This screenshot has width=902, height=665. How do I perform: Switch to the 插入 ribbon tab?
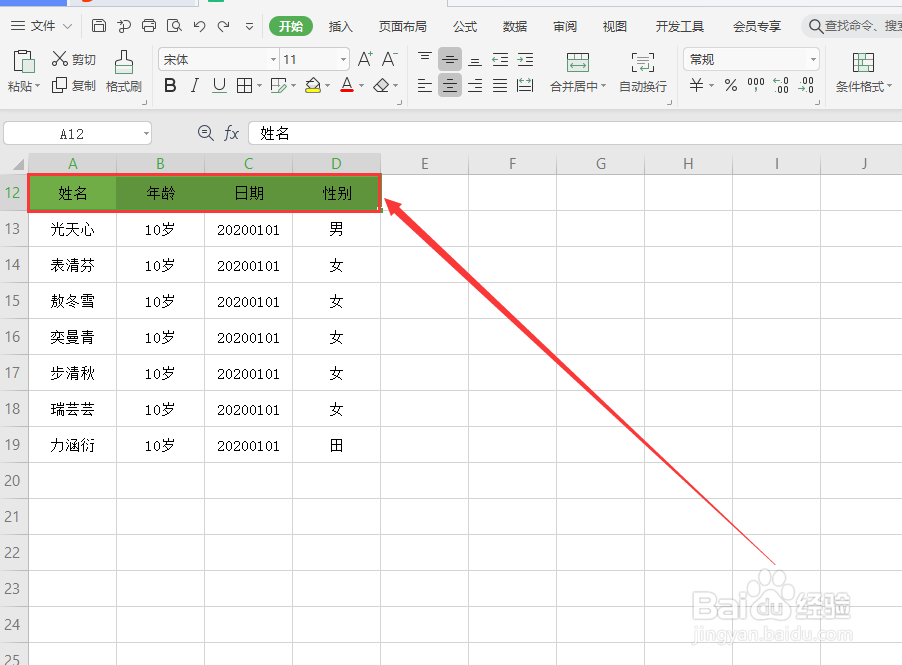click(x=340, y=26)
